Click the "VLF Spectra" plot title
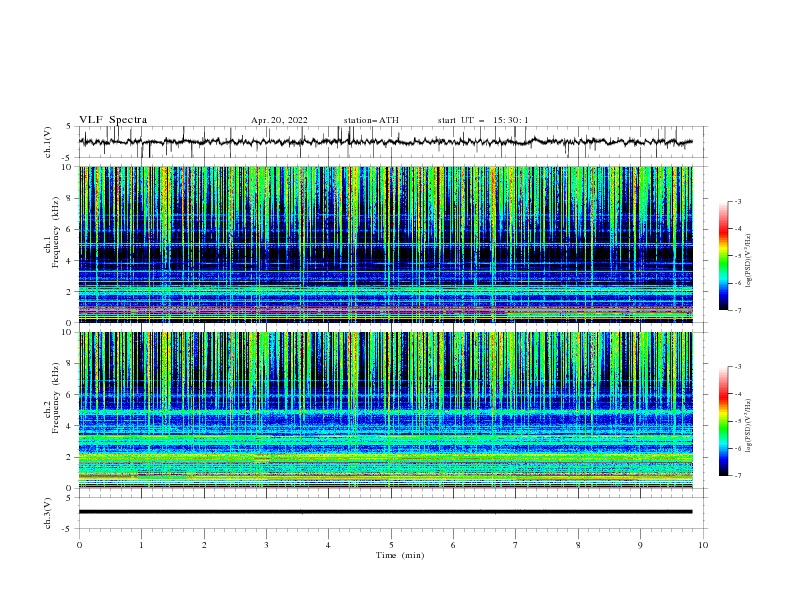This screenshot has width=792, height=612. pos(113,120)
